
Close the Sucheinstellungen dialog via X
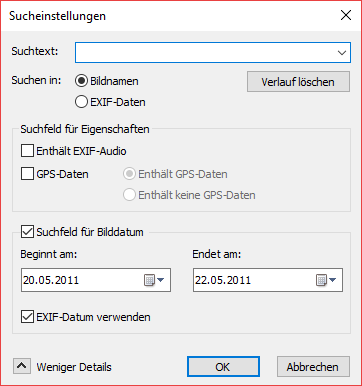click(x=346, y=15)
